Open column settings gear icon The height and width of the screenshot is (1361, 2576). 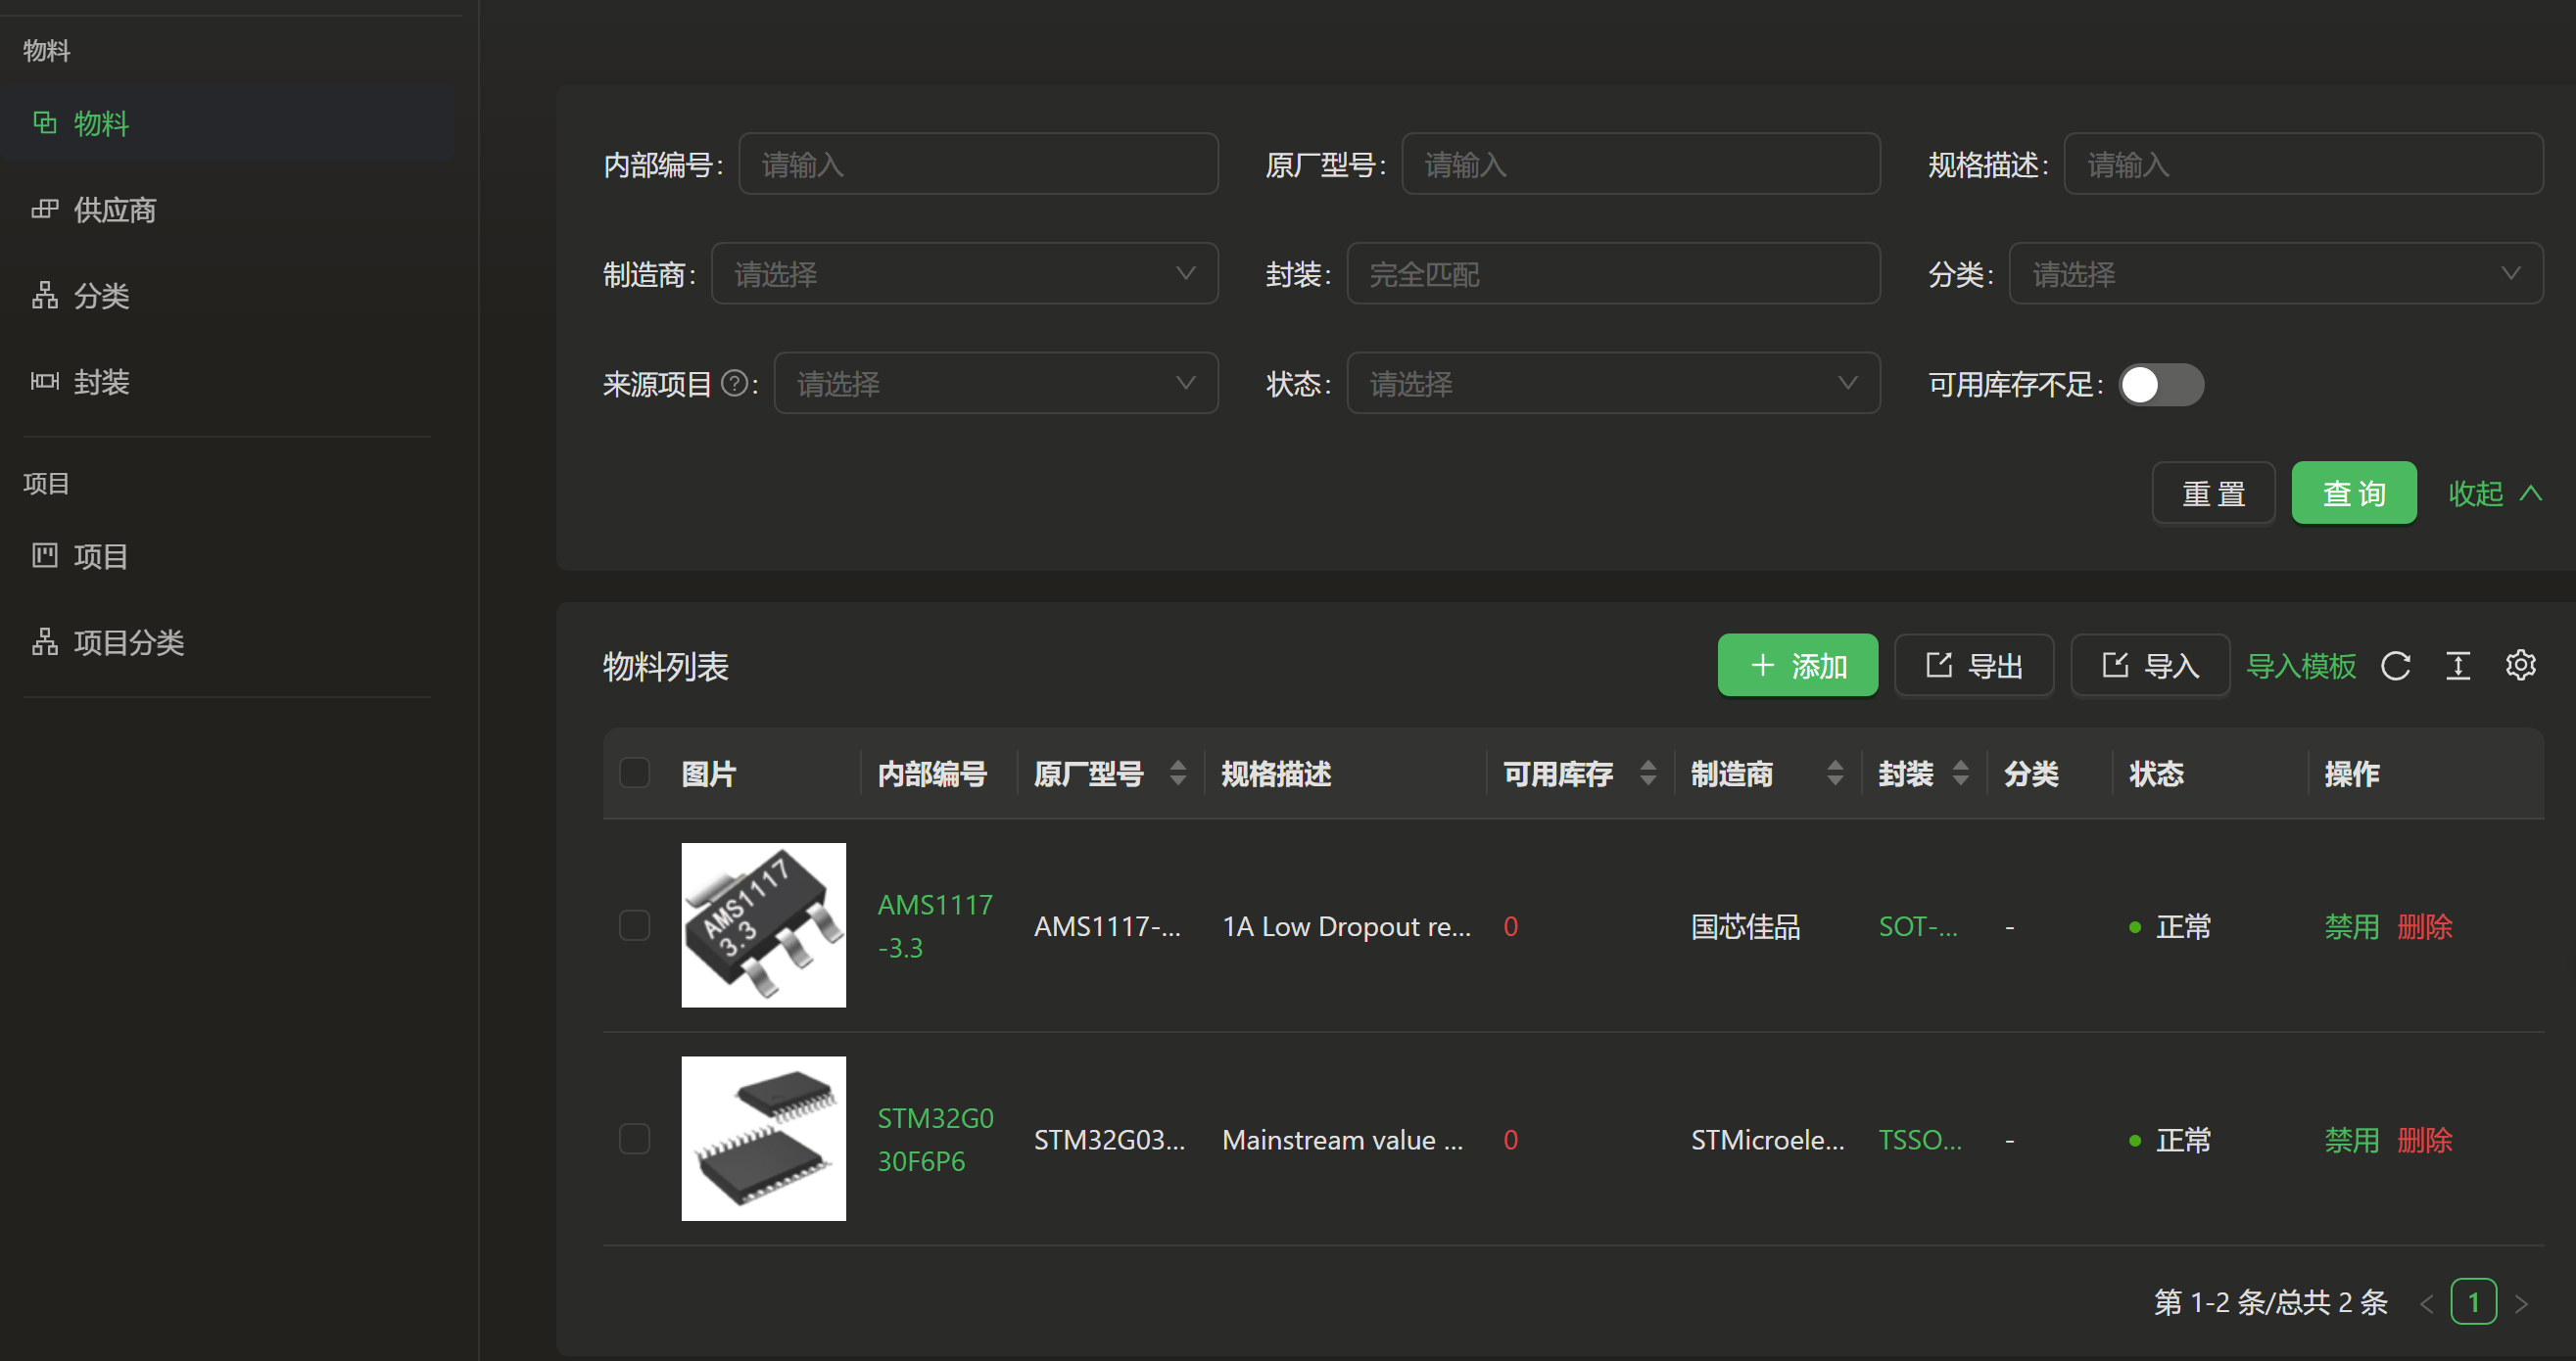click(2520, 666)
